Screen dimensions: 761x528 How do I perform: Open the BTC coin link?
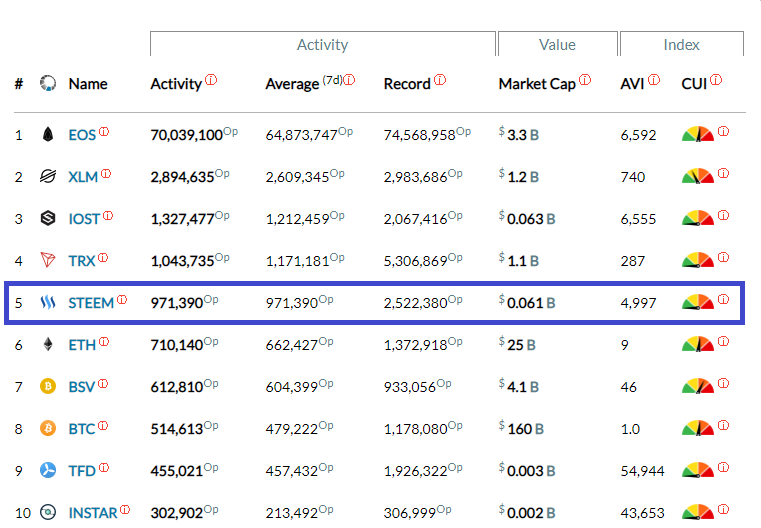point(82,429)
